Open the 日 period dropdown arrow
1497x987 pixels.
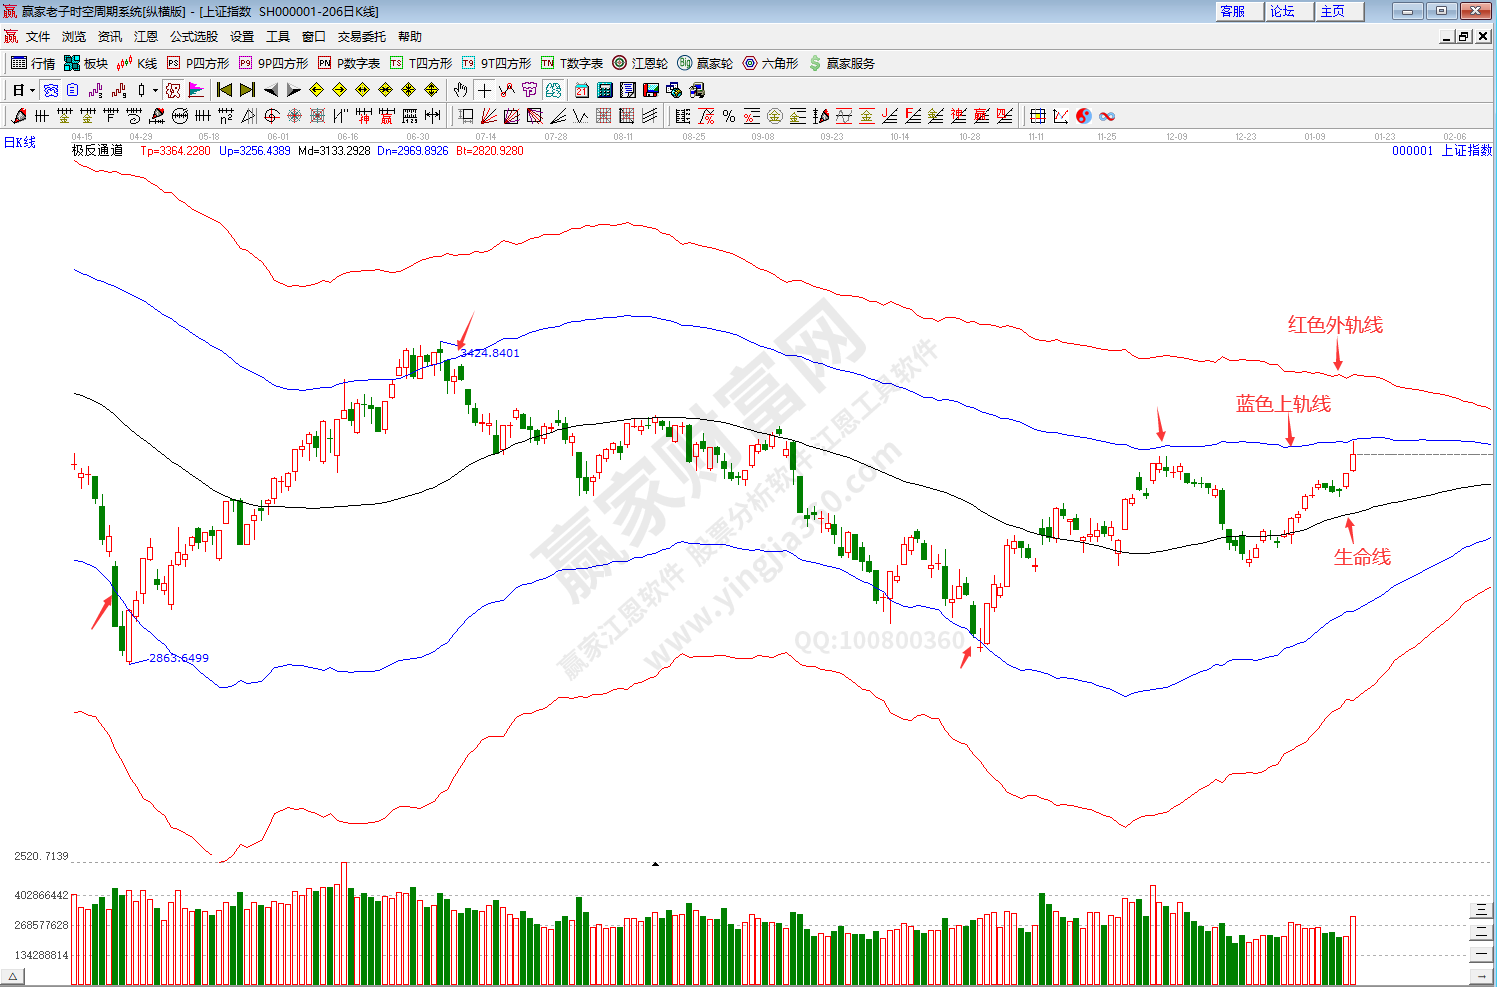[x=32, y=90]
